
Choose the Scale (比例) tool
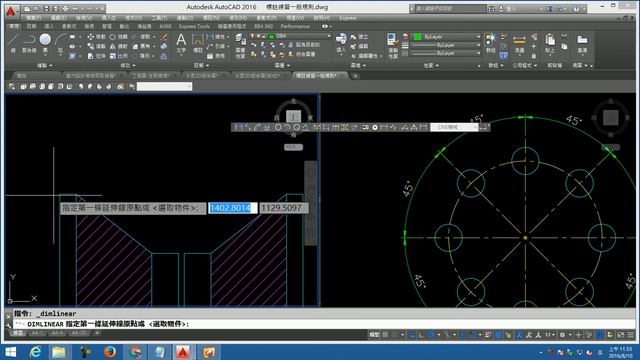(119, 56)
